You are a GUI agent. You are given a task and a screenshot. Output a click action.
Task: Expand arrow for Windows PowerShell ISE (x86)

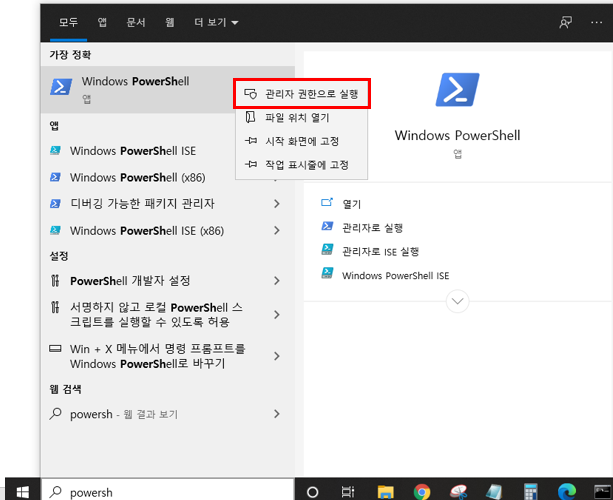[x=277, y=230]
